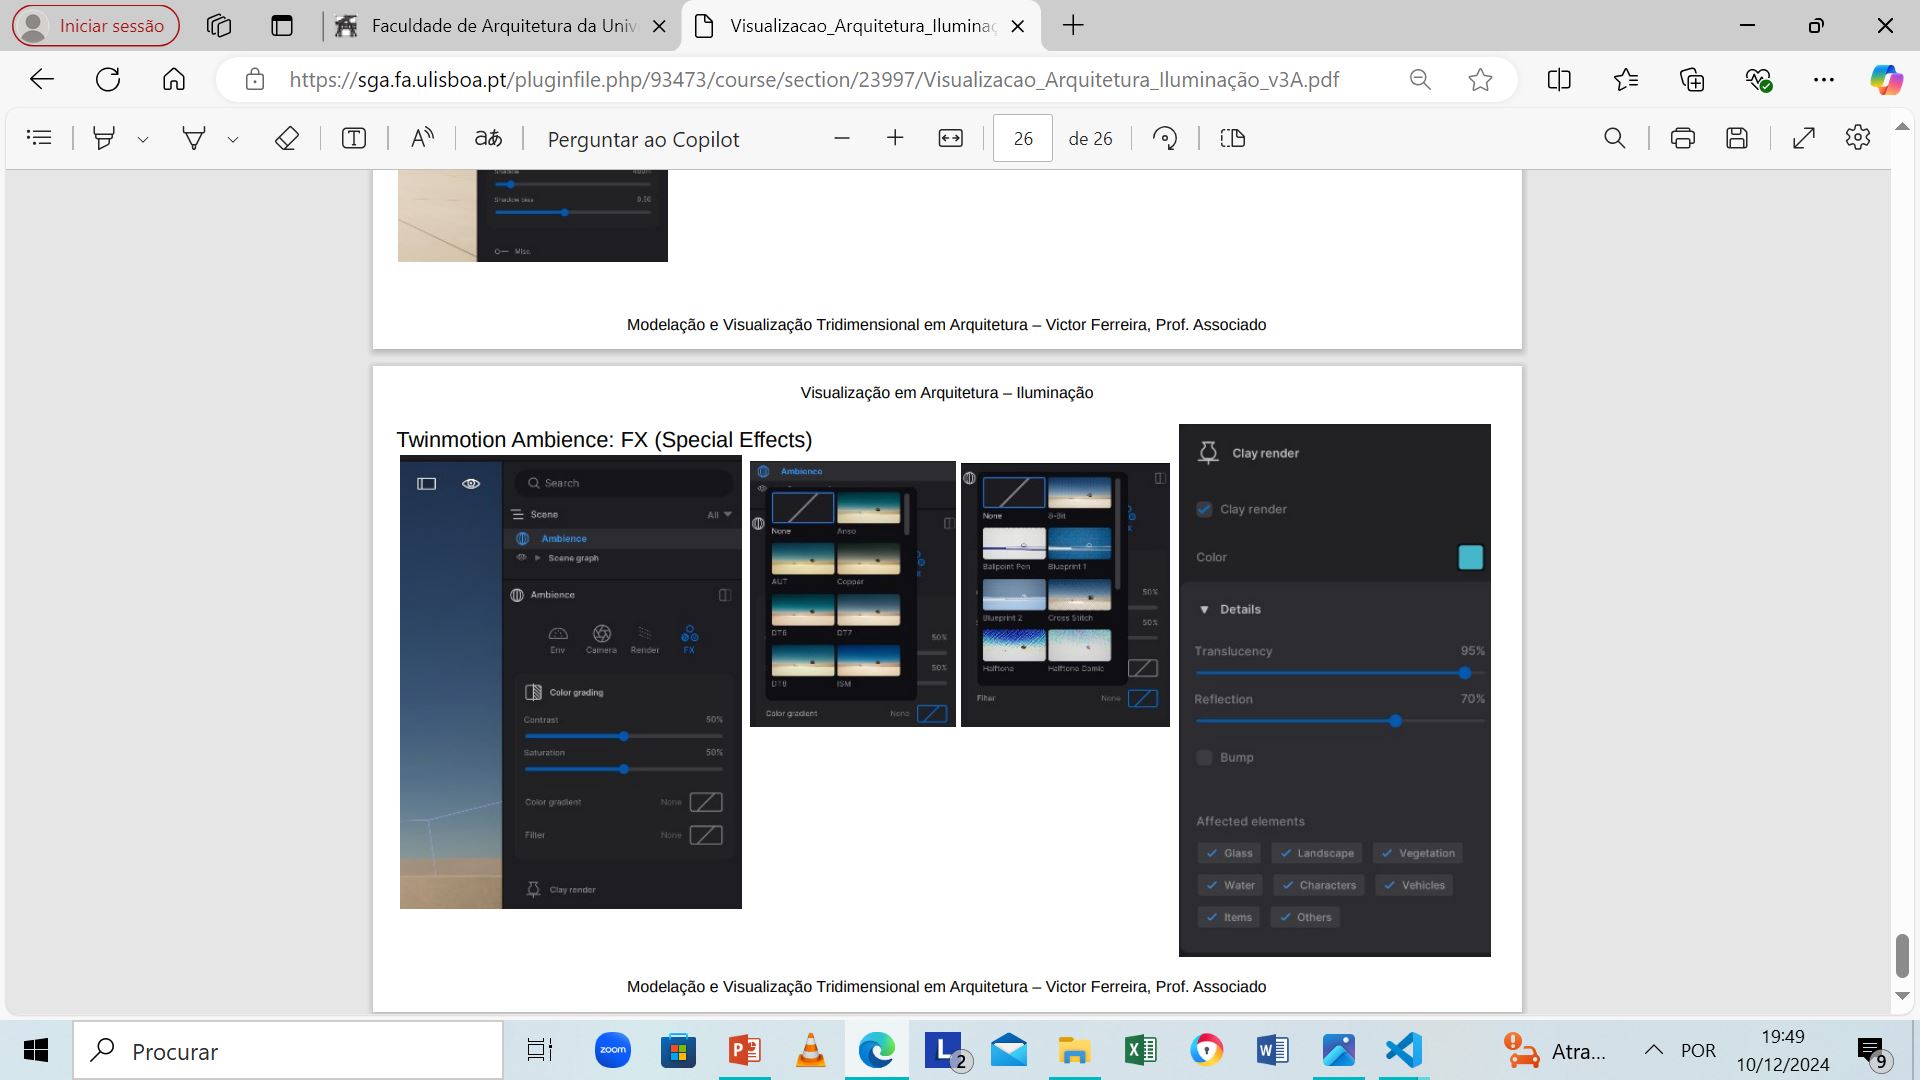Open the Windows Start menu

[x=36, y=1051]
